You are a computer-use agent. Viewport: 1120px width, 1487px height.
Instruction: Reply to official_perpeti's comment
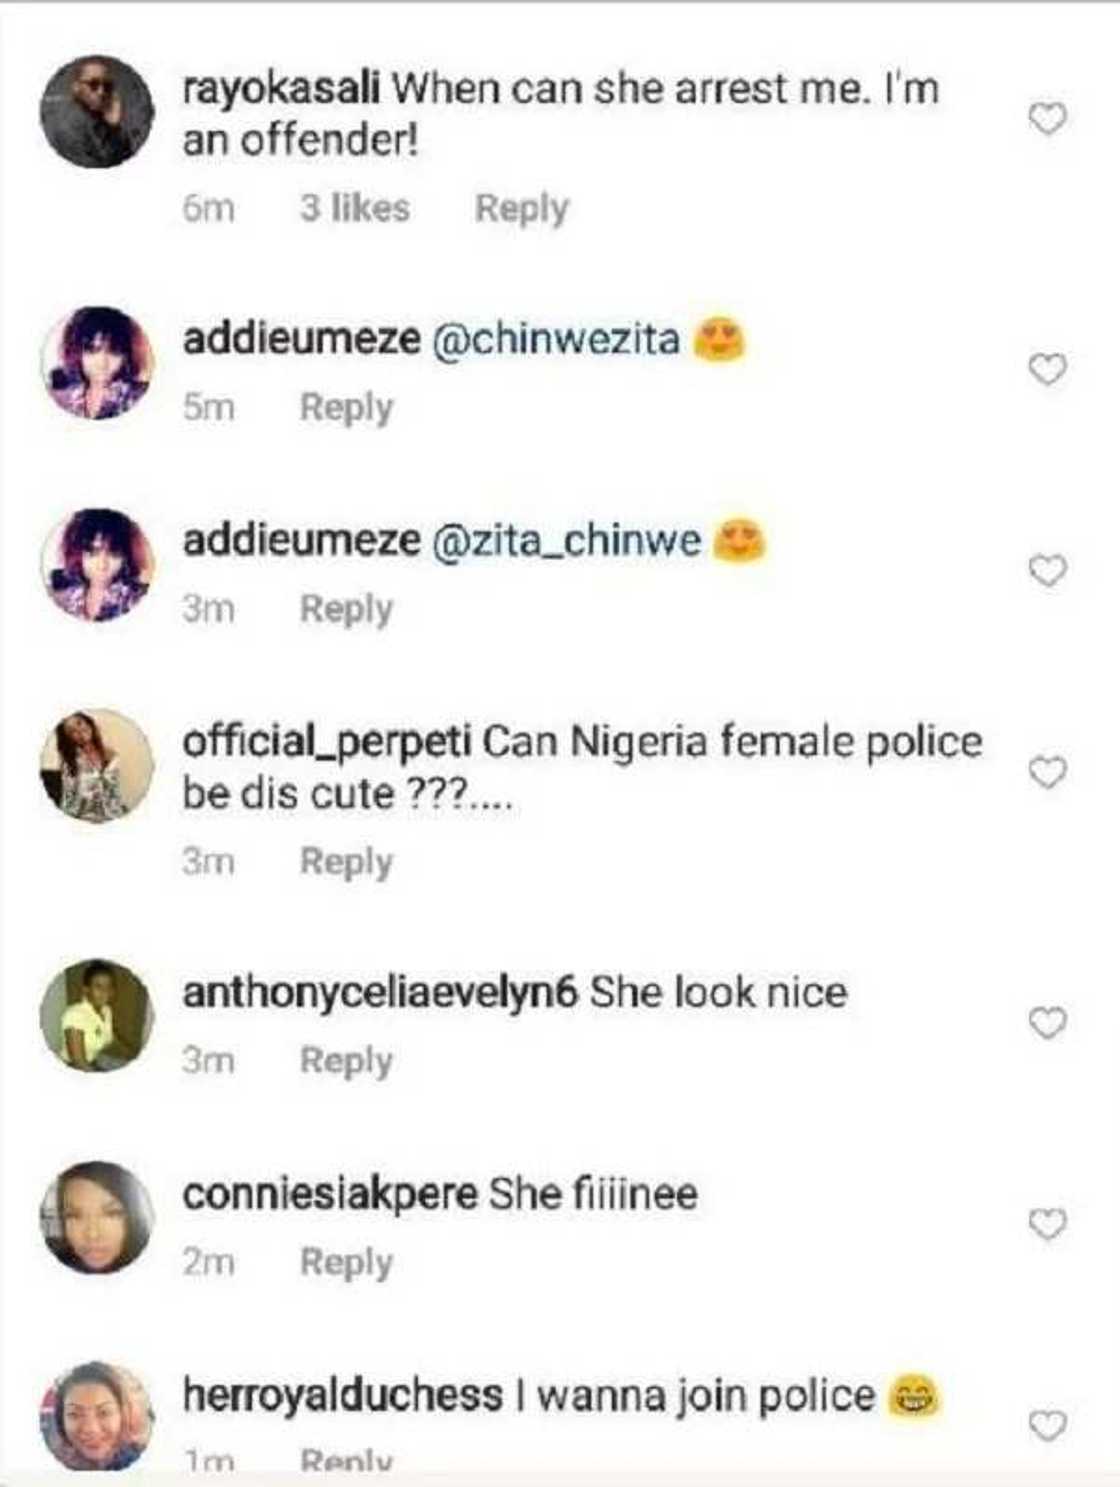[346, 861]
